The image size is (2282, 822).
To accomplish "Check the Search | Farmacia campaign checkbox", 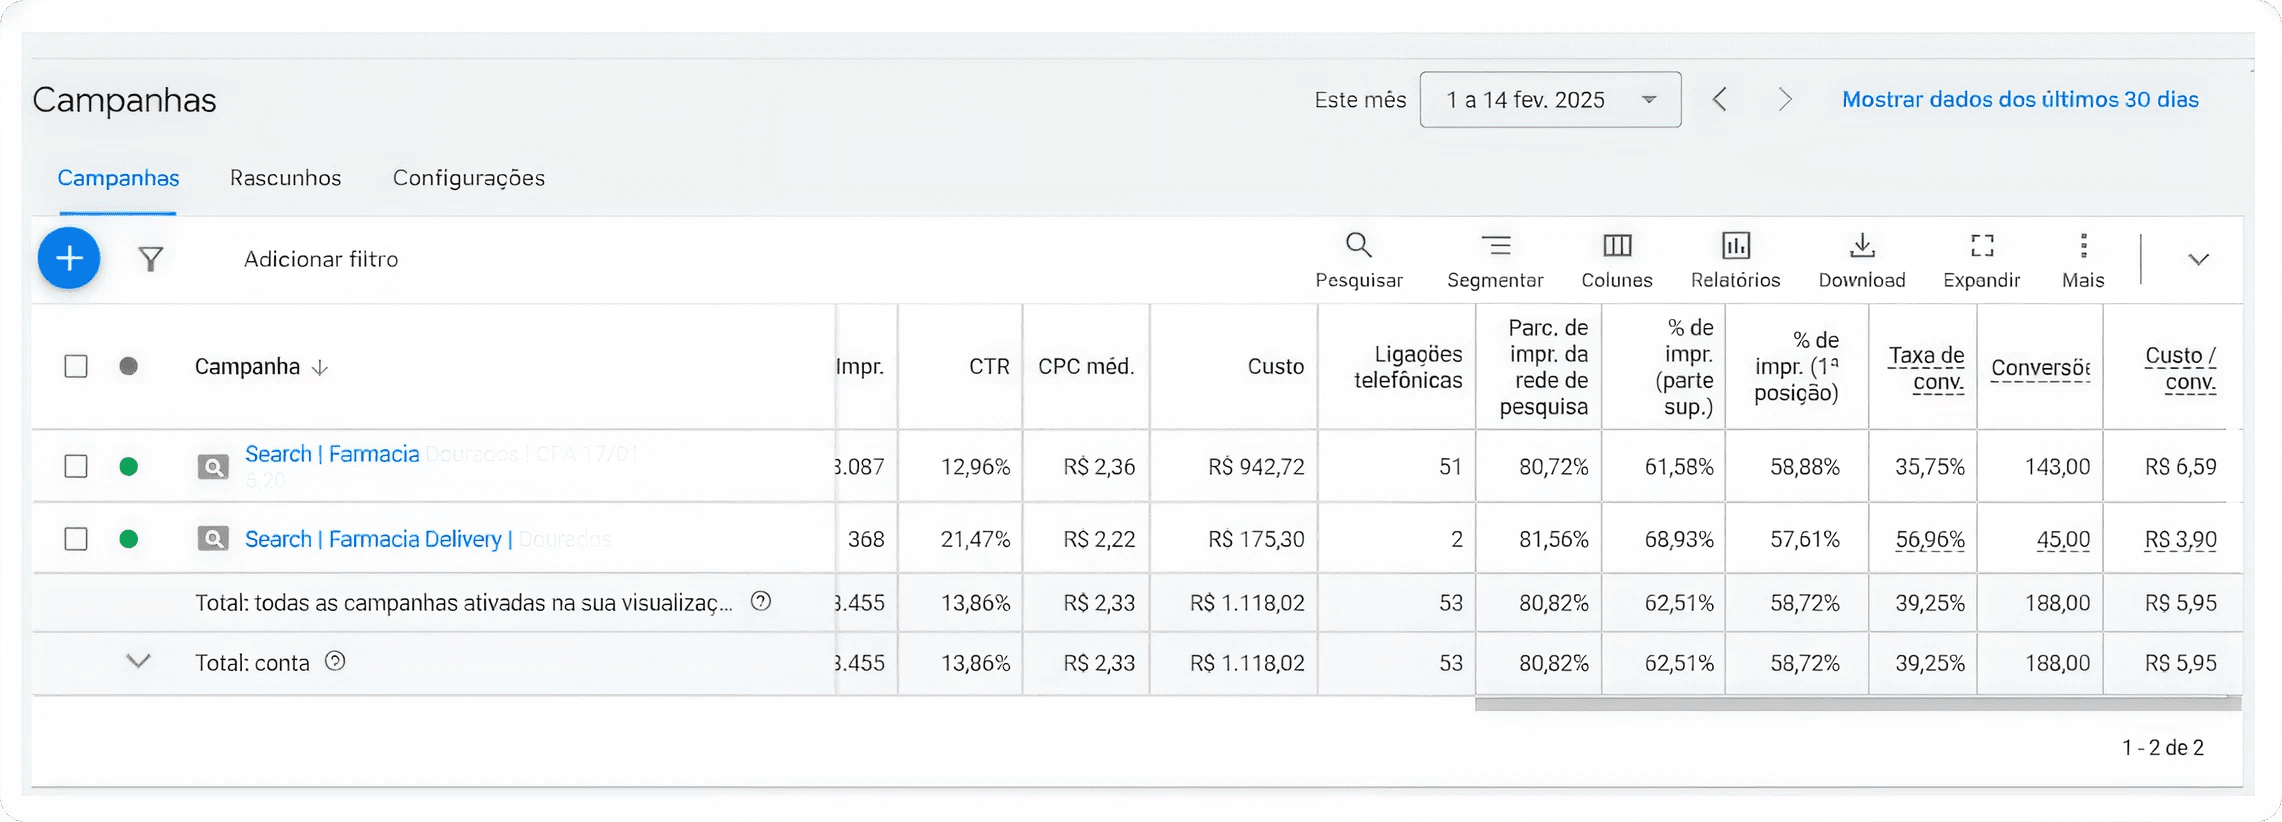I will [76, 466].
